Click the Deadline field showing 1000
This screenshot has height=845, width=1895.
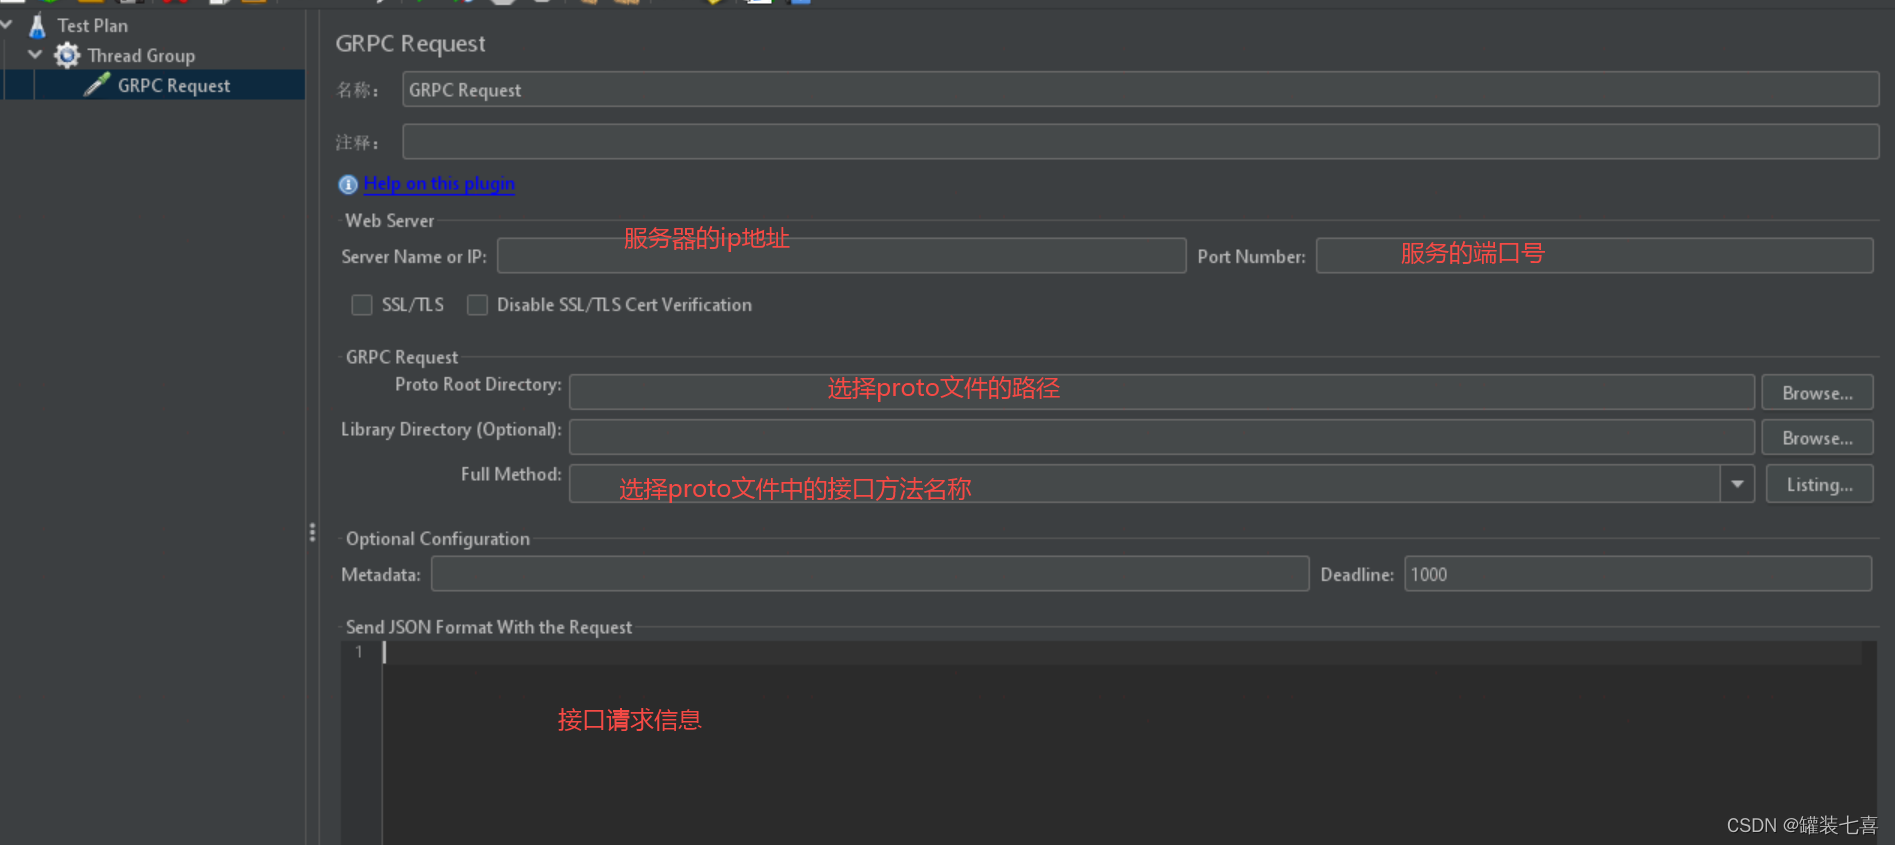point(1638,574)
